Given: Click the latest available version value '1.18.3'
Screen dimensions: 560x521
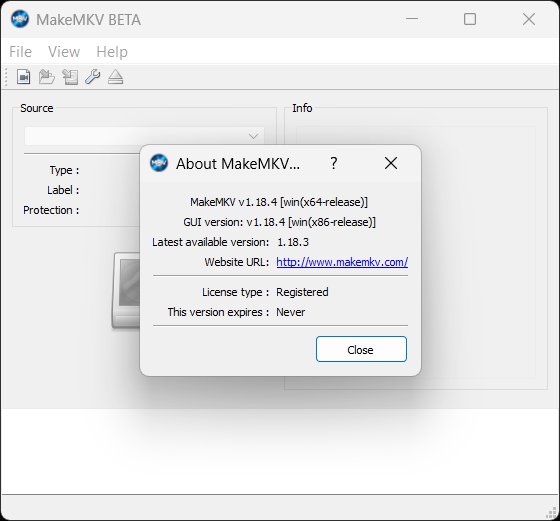Looking at the screenshot, I should coord(293,242).
